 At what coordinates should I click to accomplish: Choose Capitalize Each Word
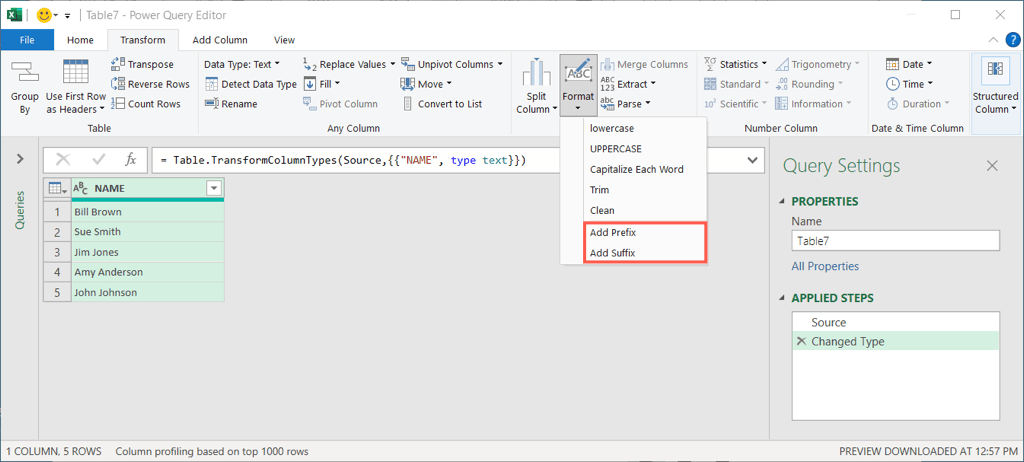coord(633,169)
